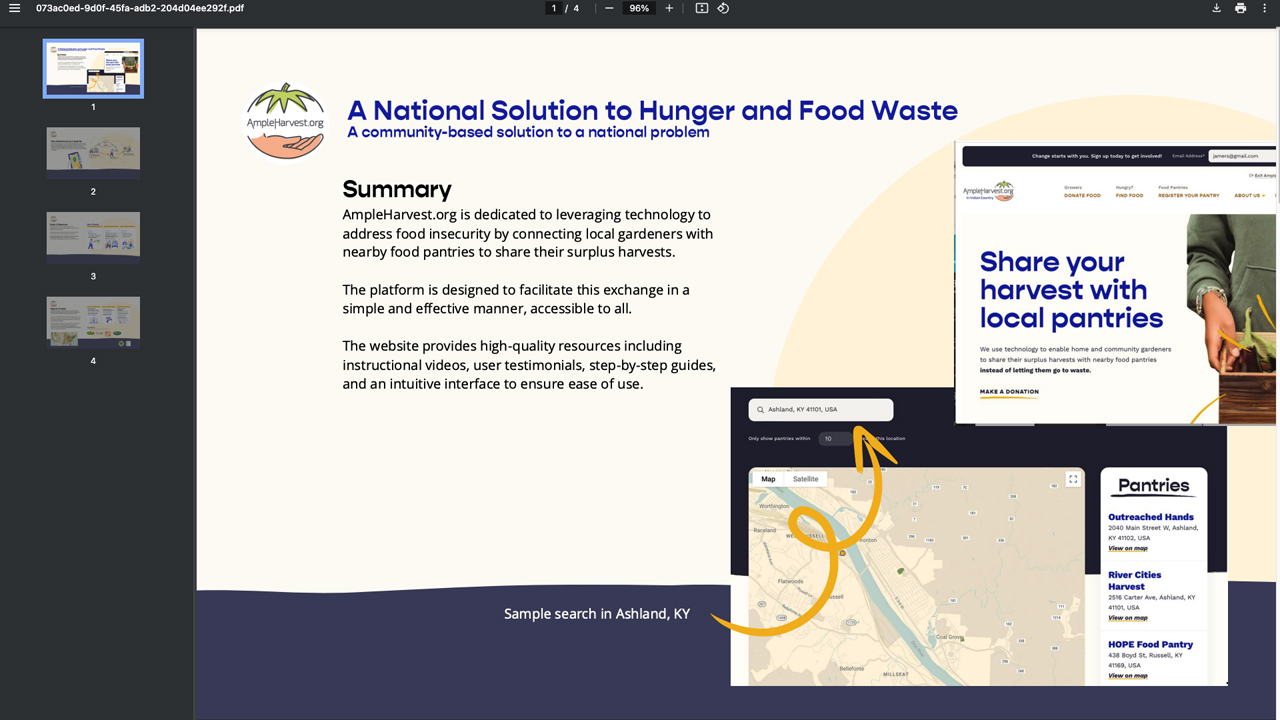
Task: Click the email field showing jamers@gmail.com
Action: (x=1242, y=156)
